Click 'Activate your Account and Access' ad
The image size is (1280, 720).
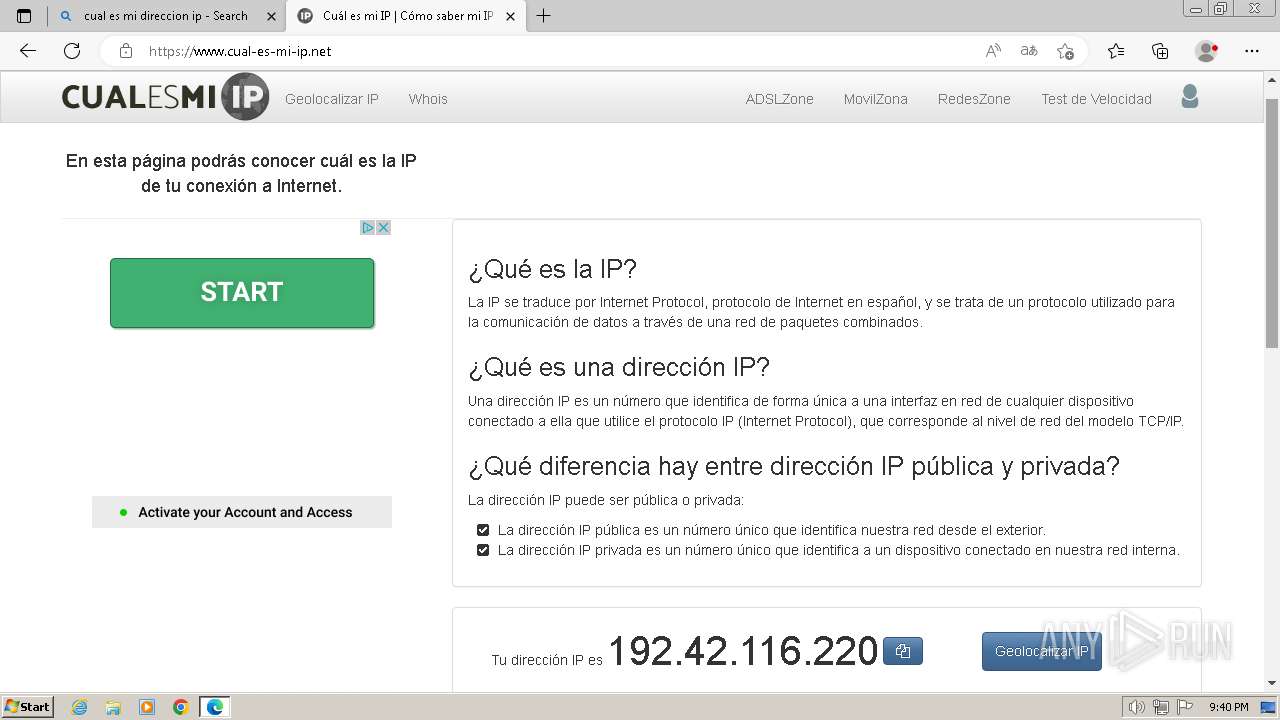click(242, 512)
